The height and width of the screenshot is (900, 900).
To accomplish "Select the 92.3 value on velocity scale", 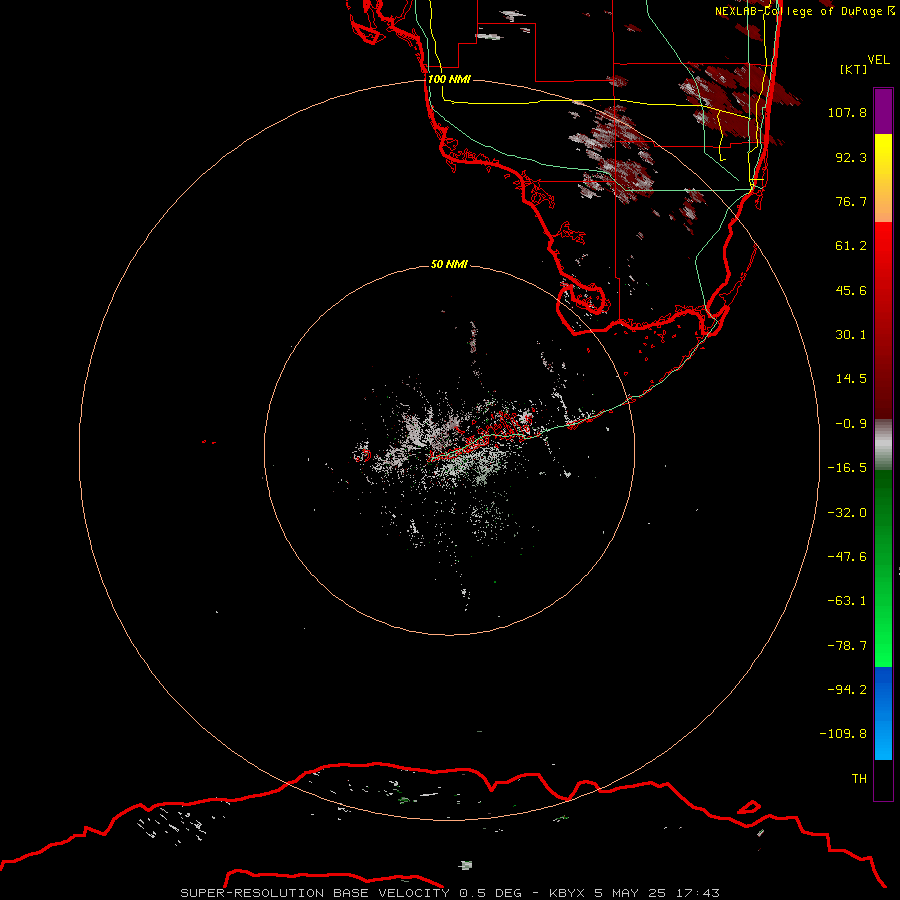I will [x=851, y=157].
